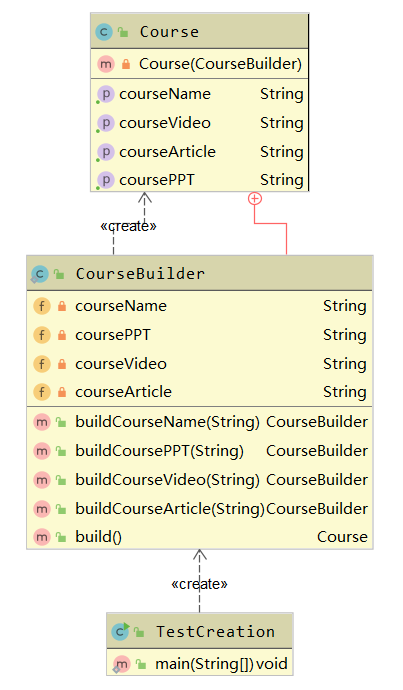Screen dimensions: 403x690
Task: Click the property icon next to courseName in Course
Action: [x=106, y=94]
